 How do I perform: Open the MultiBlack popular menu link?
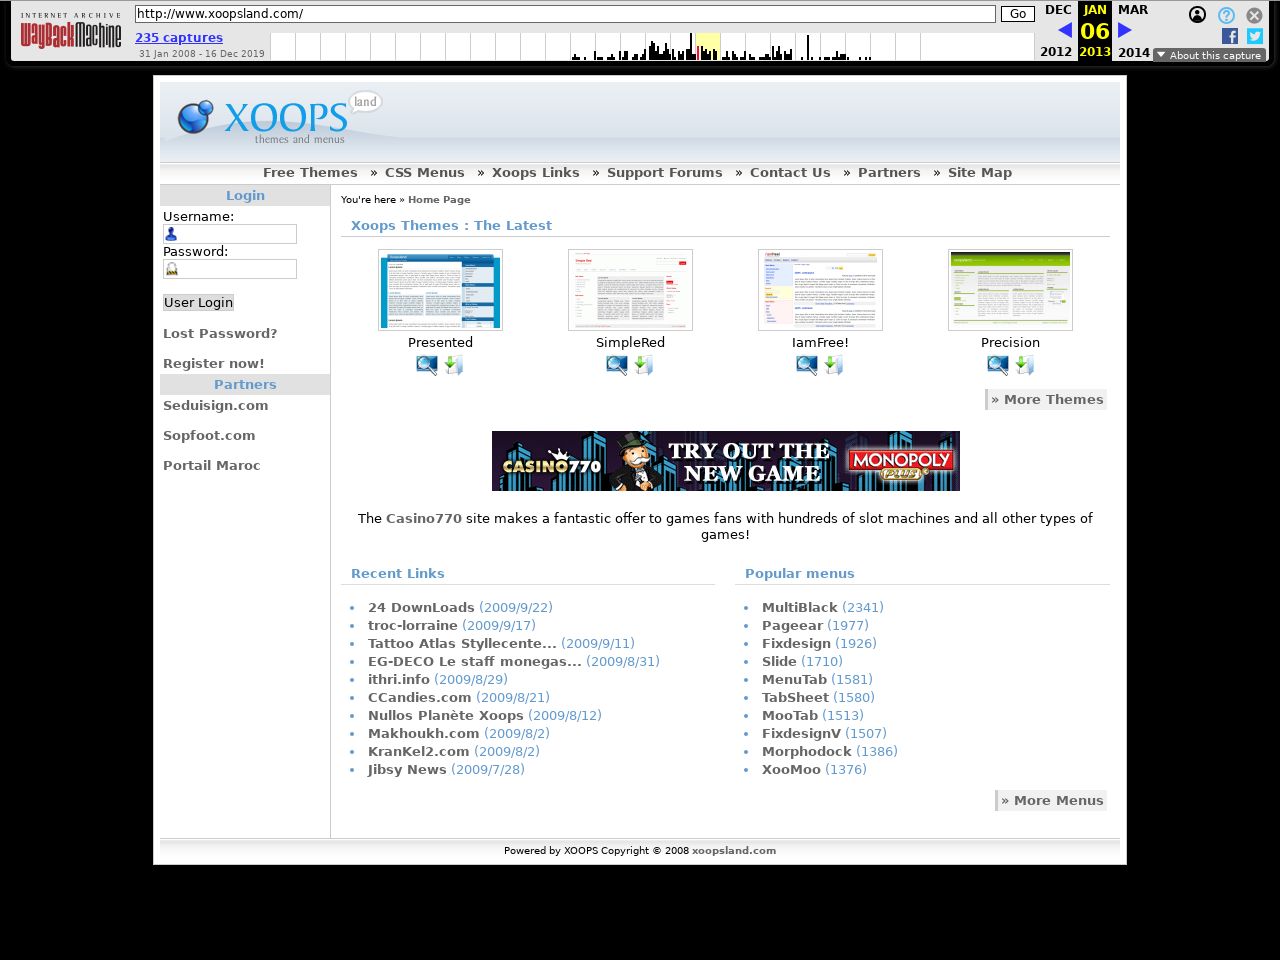coord(799,607)
